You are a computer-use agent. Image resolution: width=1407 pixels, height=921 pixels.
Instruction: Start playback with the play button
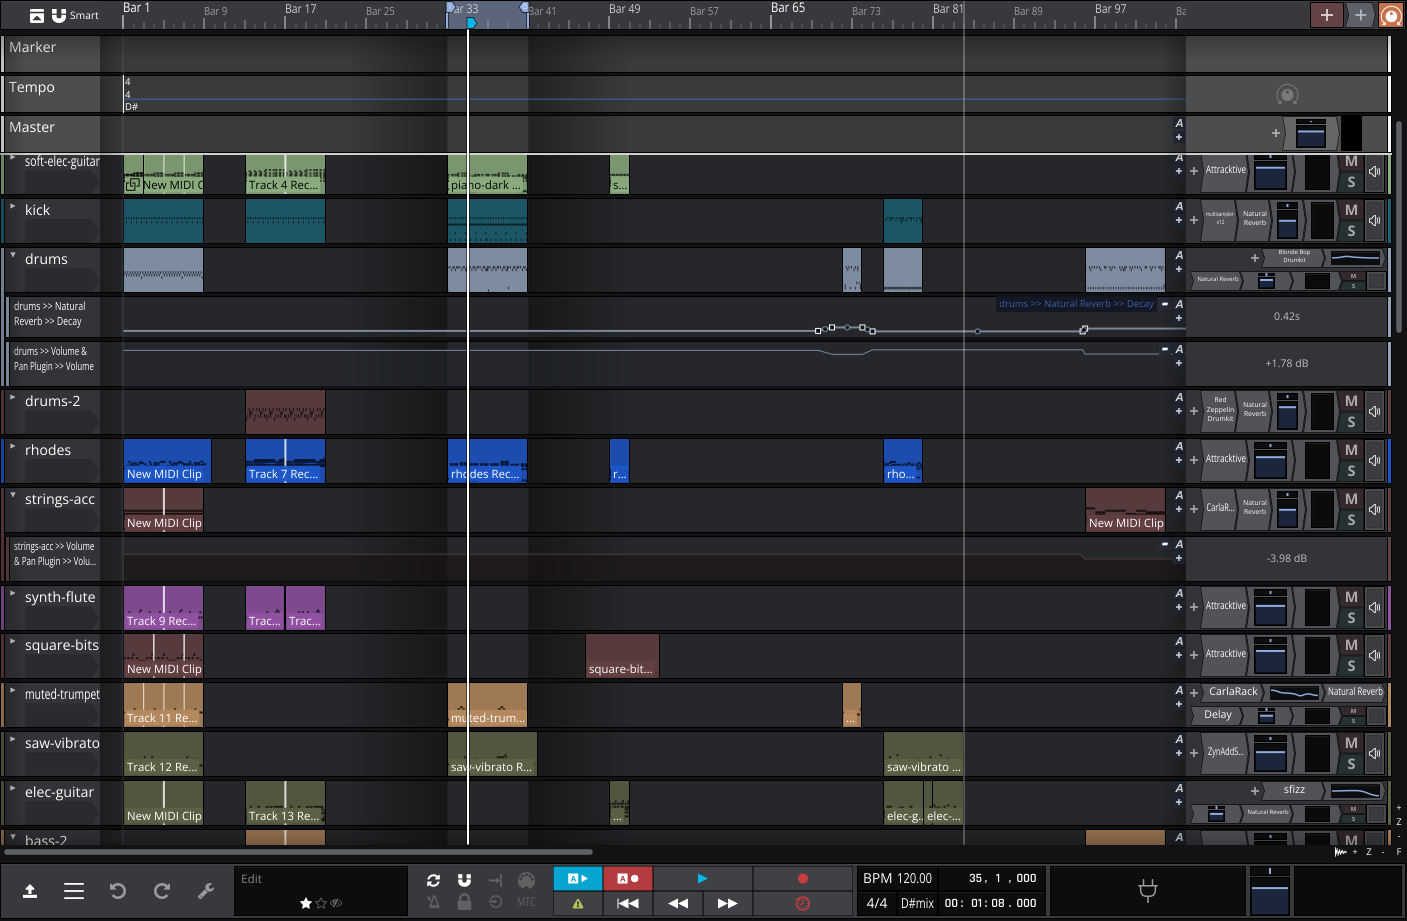click(702, 878)
